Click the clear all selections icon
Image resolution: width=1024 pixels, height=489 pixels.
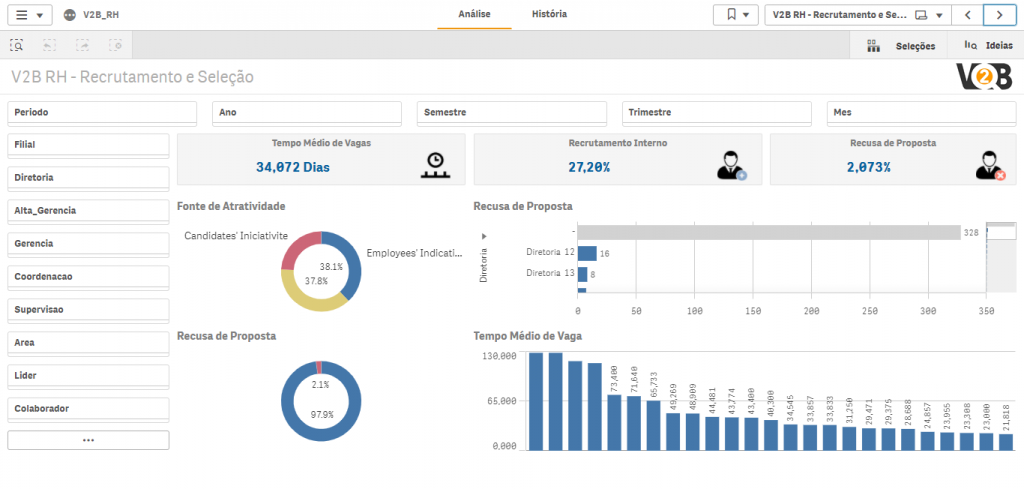(x=116, y=45)
